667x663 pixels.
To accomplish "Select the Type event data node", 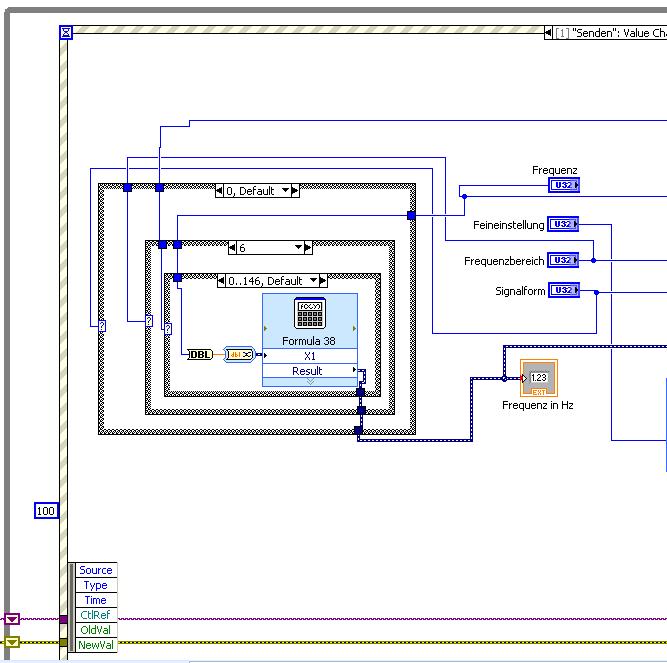I will tap(96, 585).
